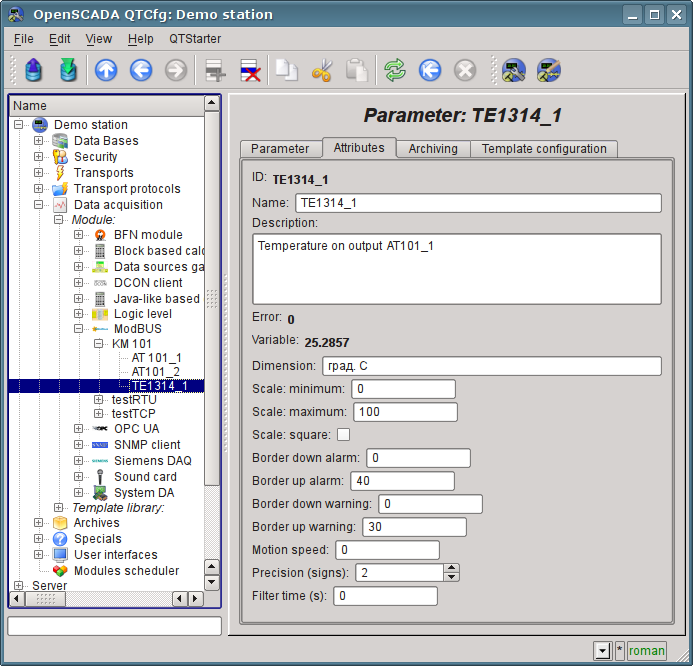Toggle the Scale: square checkbox
This screenshot has height=666, width=693.
tap(343, 435)
